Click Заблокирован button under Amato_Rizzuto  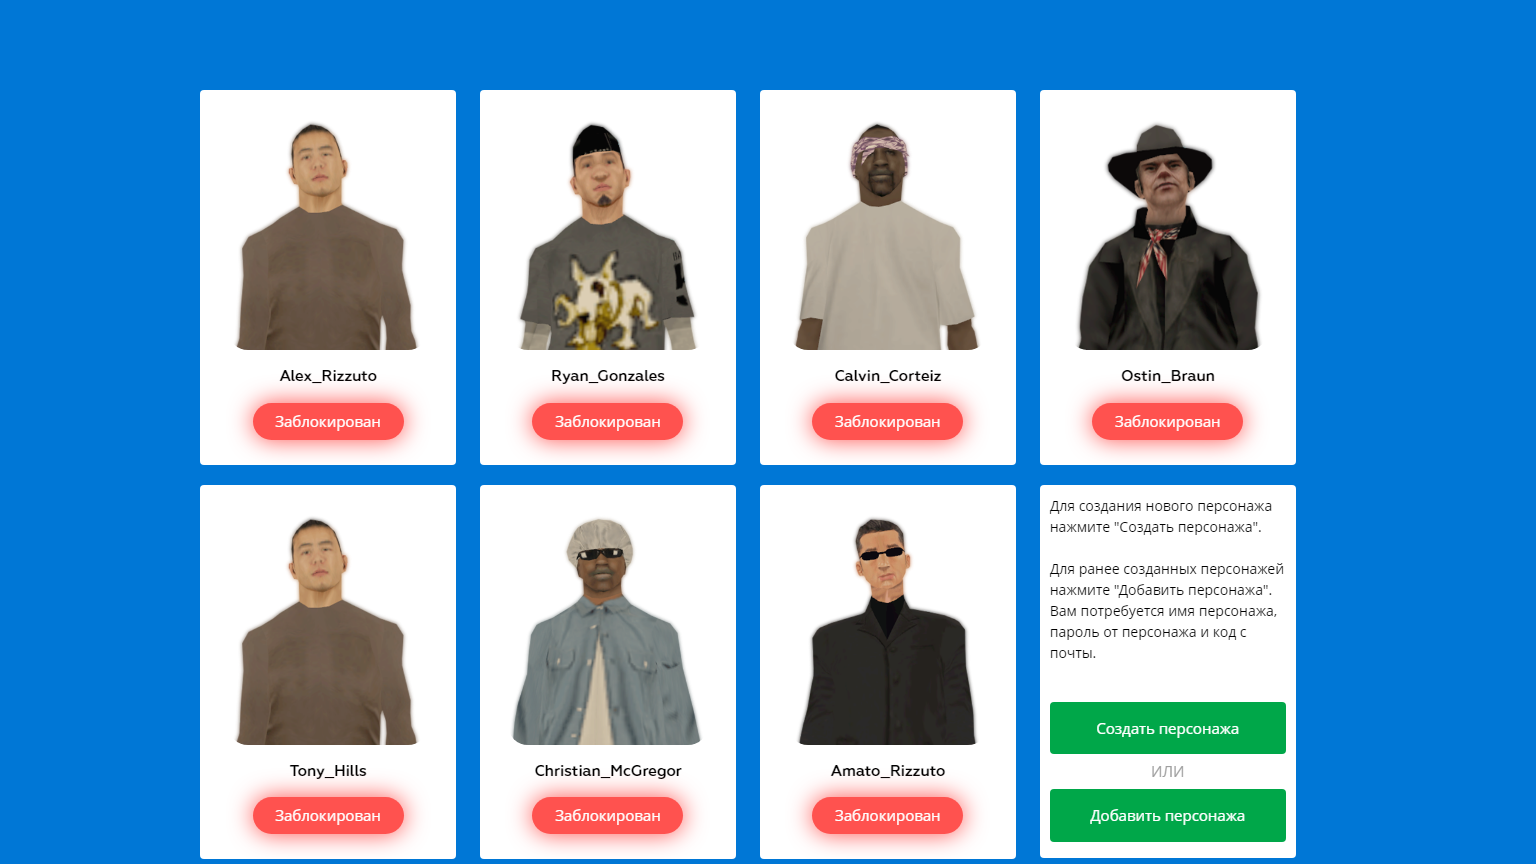(888, 816)
